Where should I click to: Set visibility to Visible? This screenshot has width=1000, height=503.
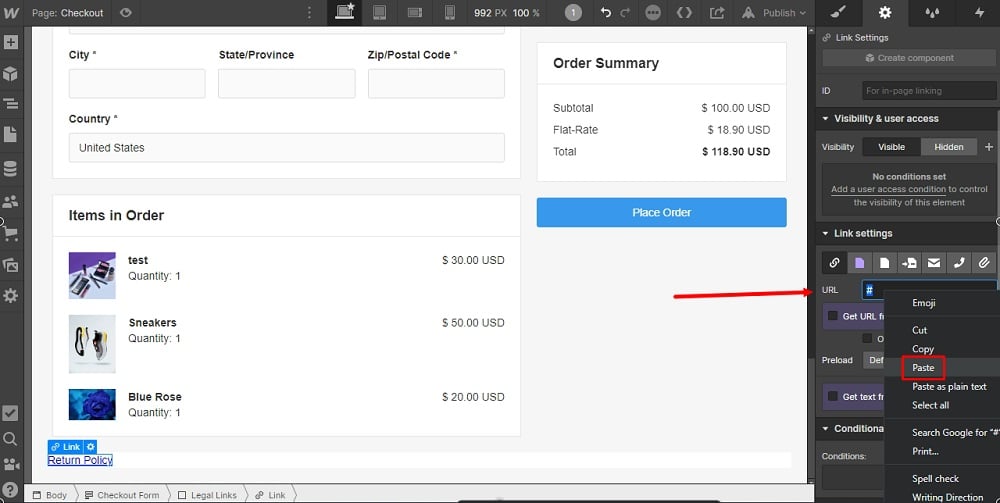coord(891,147)
